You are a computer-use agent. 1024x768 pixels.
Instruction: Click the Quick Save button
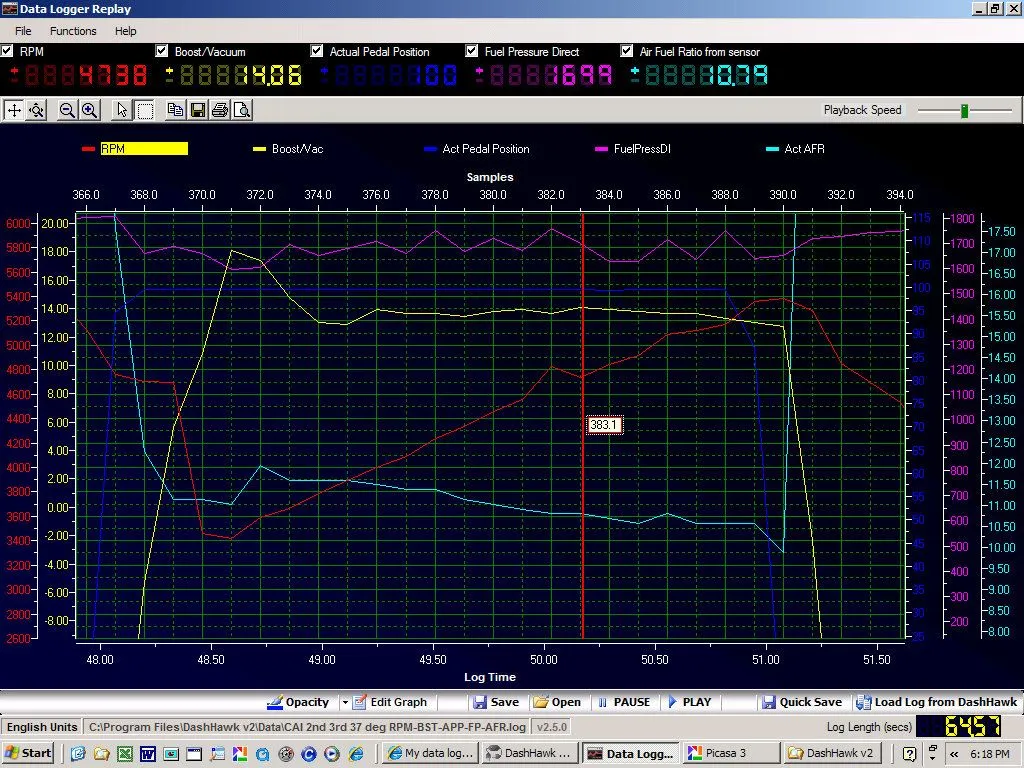click(x=801, y=702)
